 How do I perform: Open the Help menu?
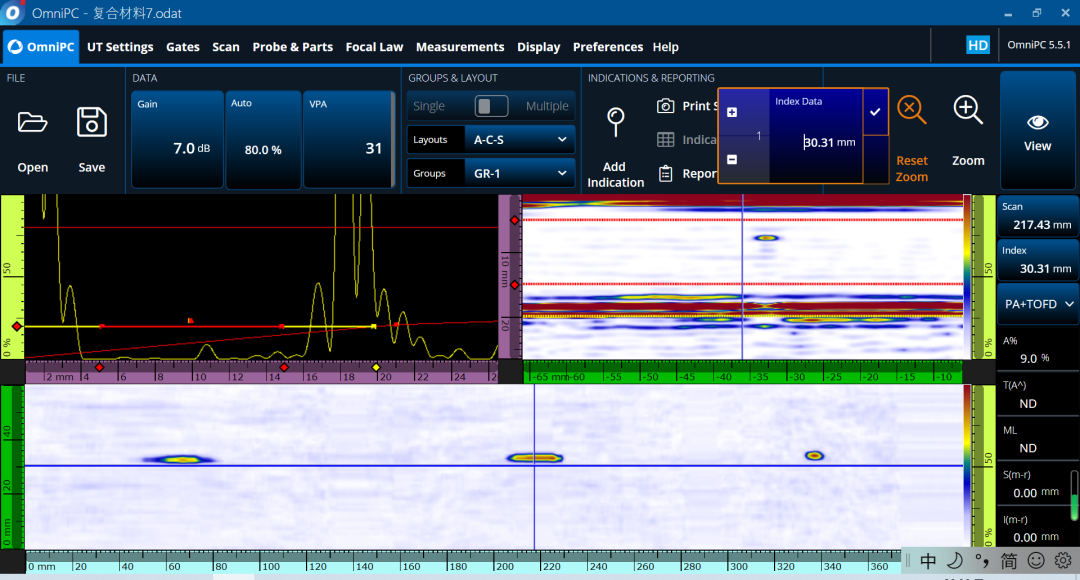(x=665, y=47)
